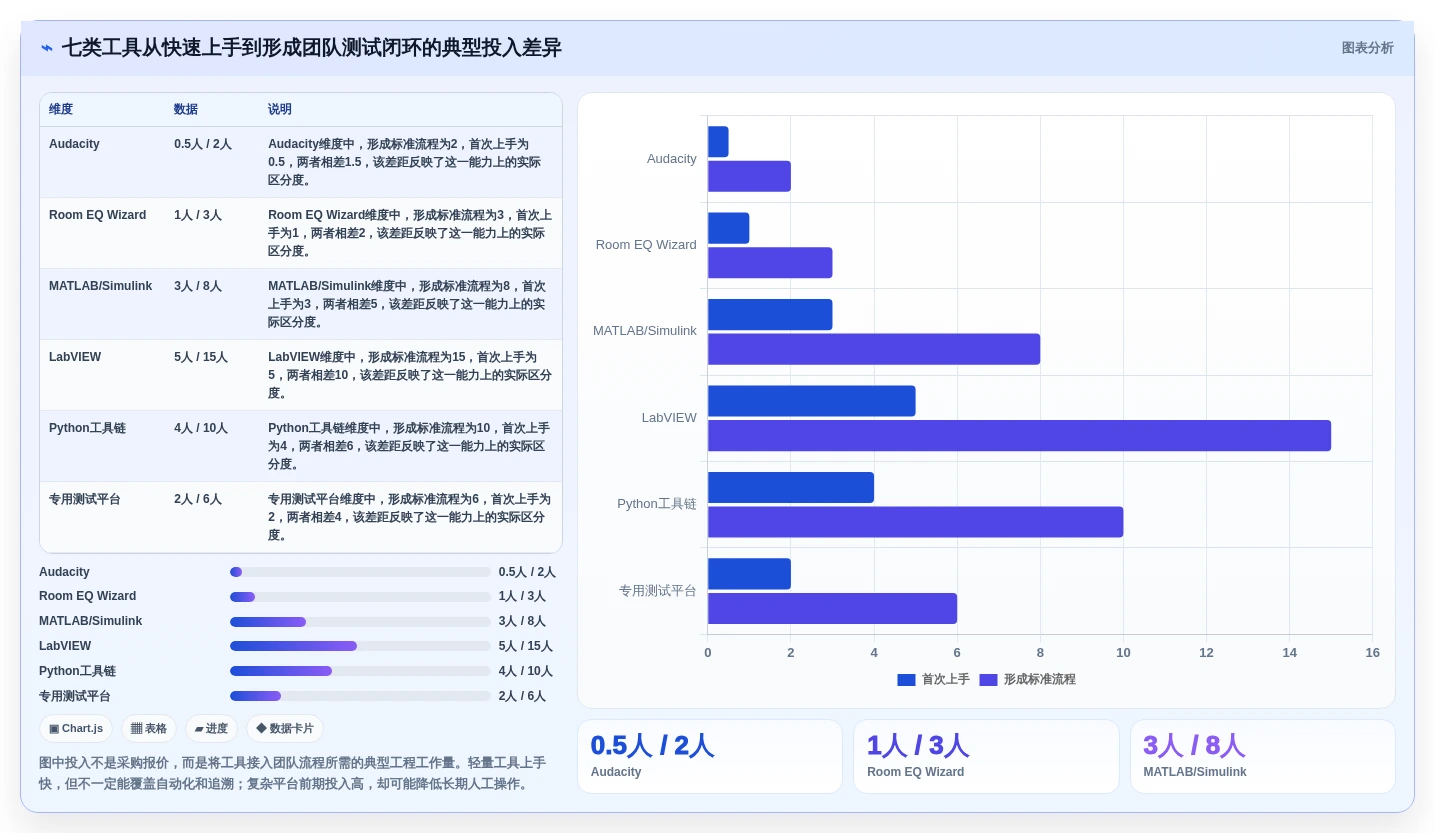This screenshot has width=1435, height=833.
Task: Click the MATLAB/Simulink 形成标准流程 chart bar
Action: 874,349
